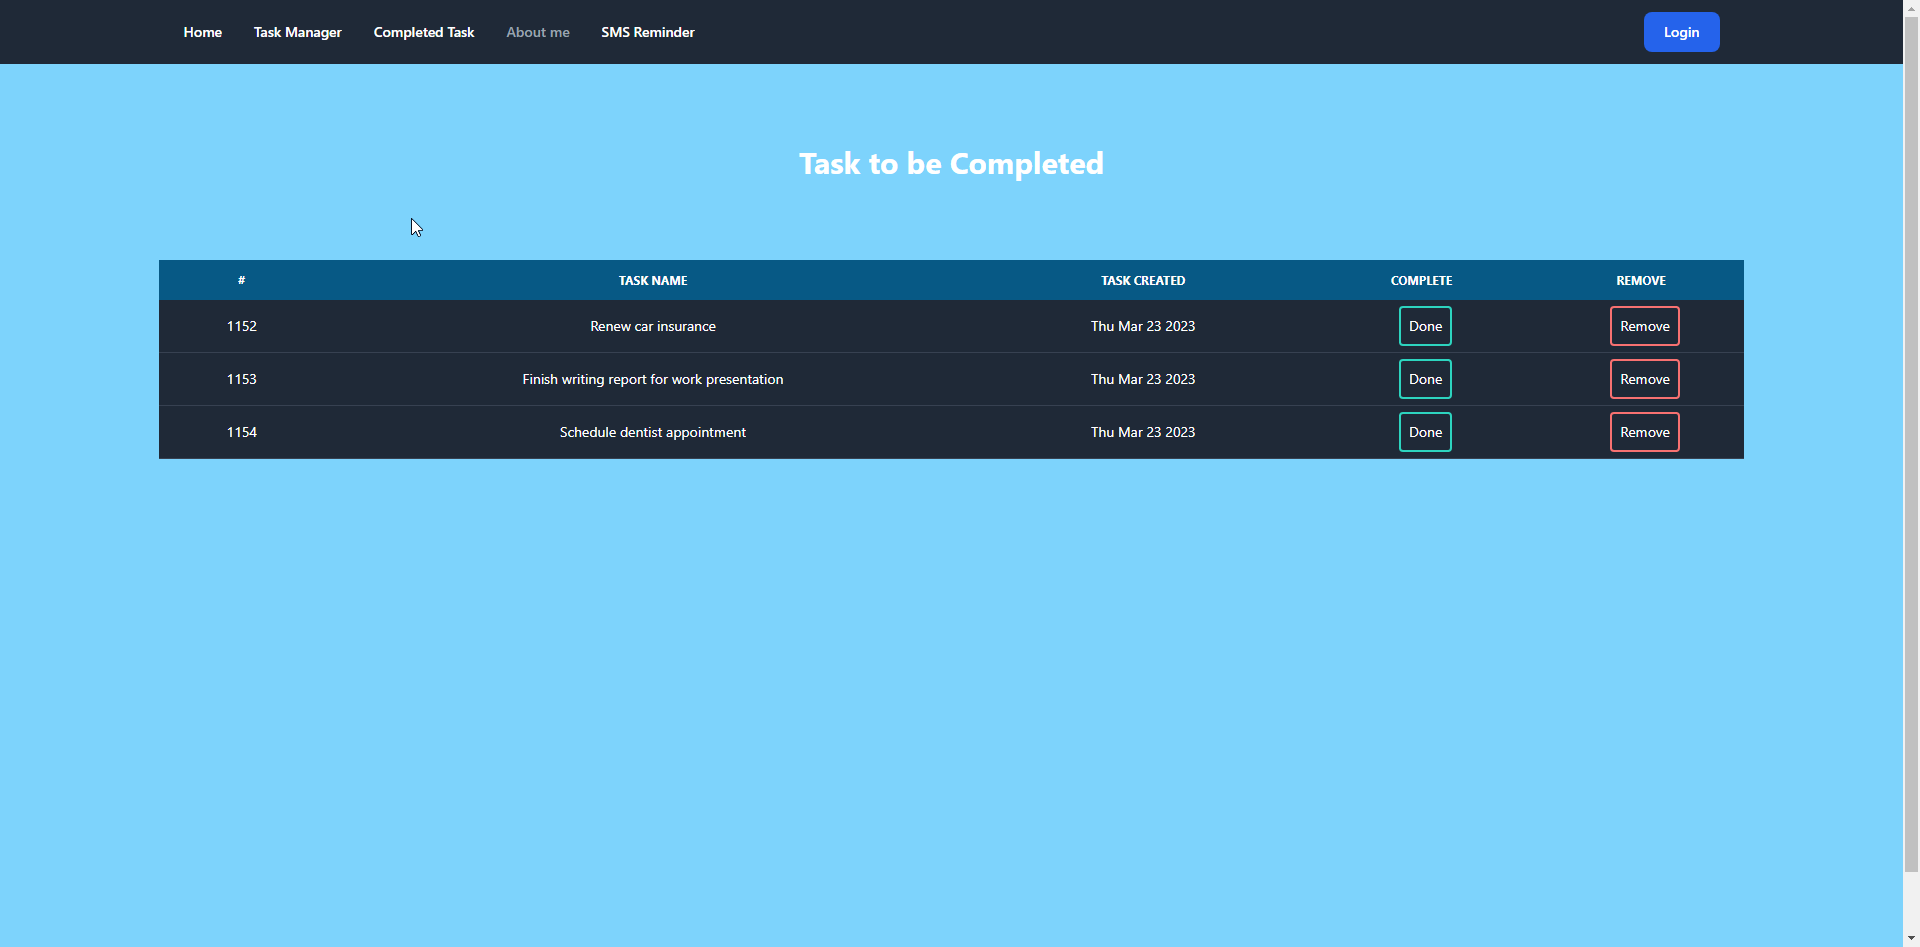This screenshot has width=1920, height=947.
Task: Click the 'Task to be Completed' heading
Action: click(x=951, y=163)
